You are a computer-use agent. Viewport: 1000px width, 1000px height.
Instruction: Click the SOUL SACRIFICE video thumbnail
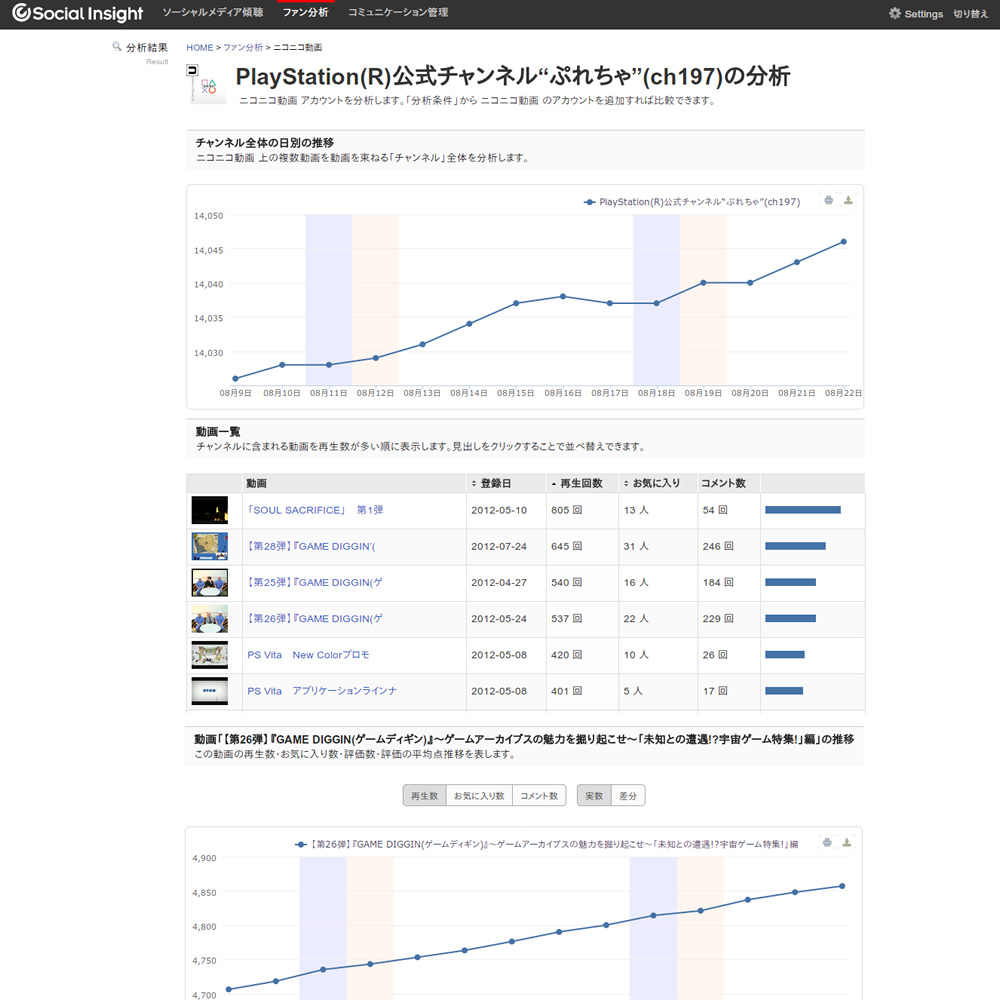pos(210,510)
